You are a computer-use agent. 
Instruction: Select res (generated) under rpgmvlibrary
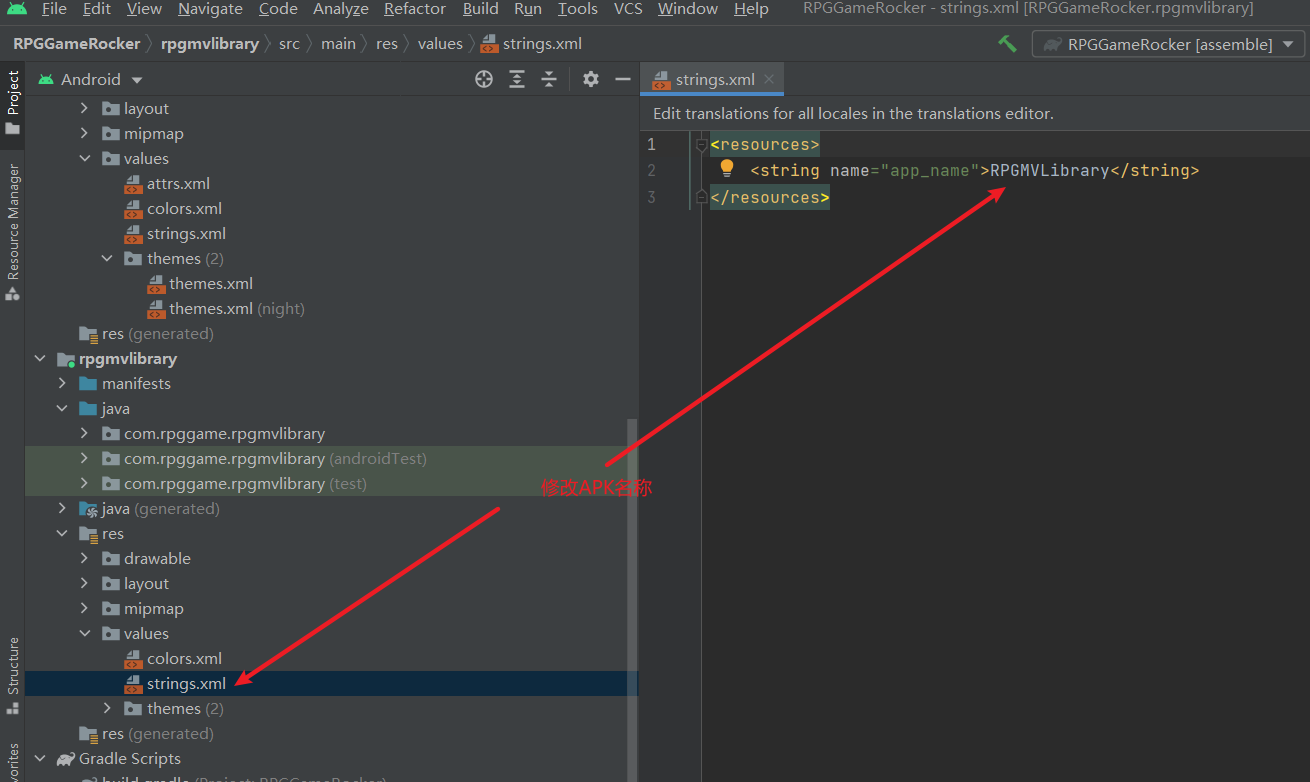(157, 734)
